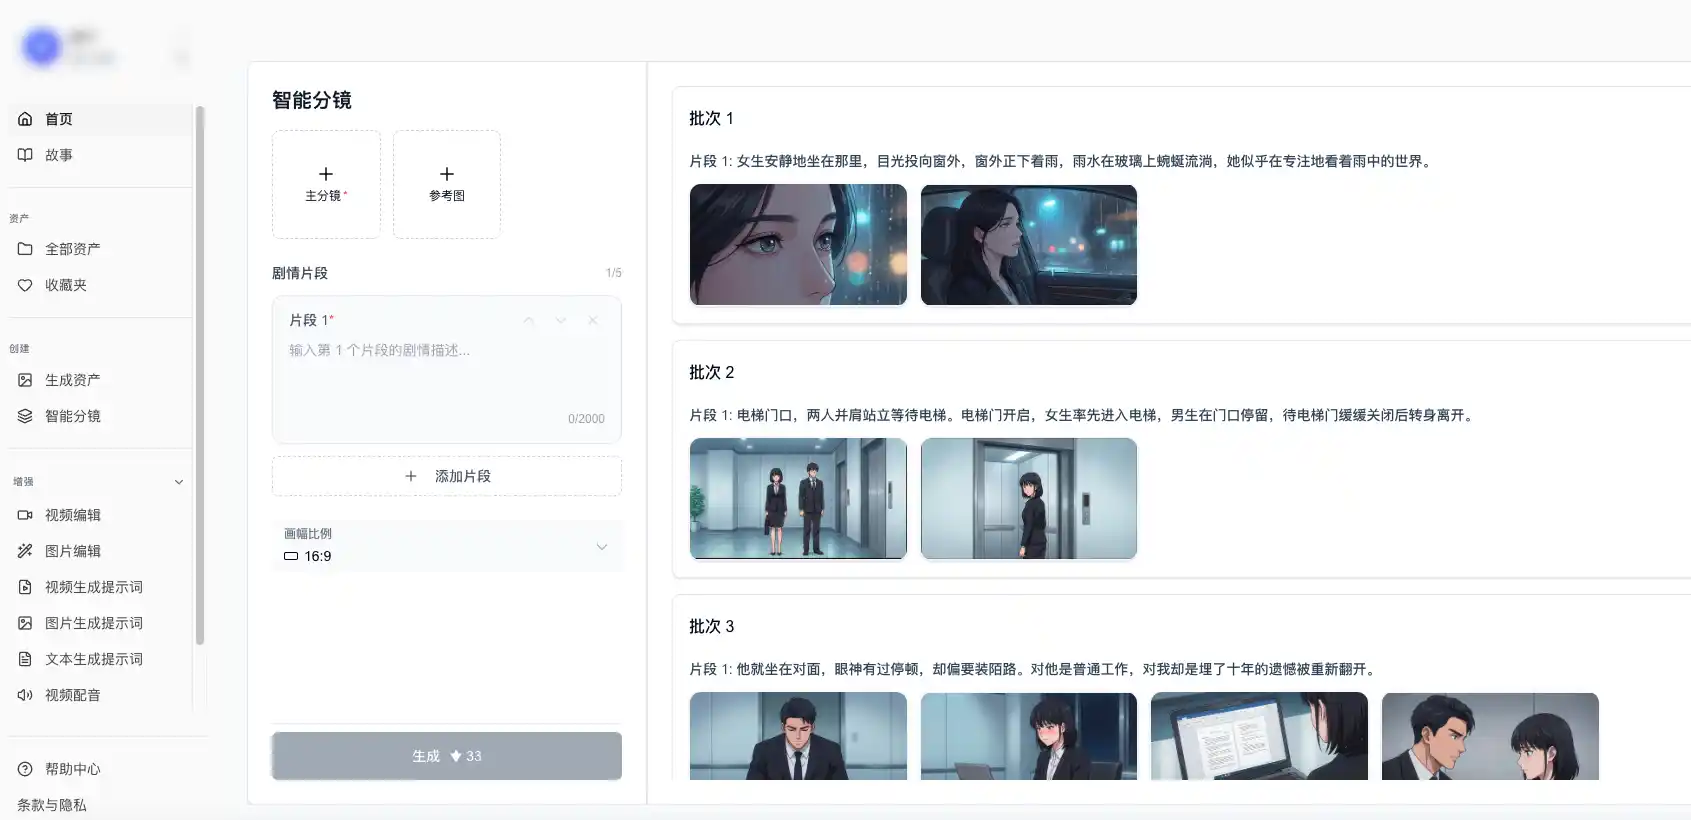
Task: Select the 生成资产 image icon
Action: (x=25, y=380)
